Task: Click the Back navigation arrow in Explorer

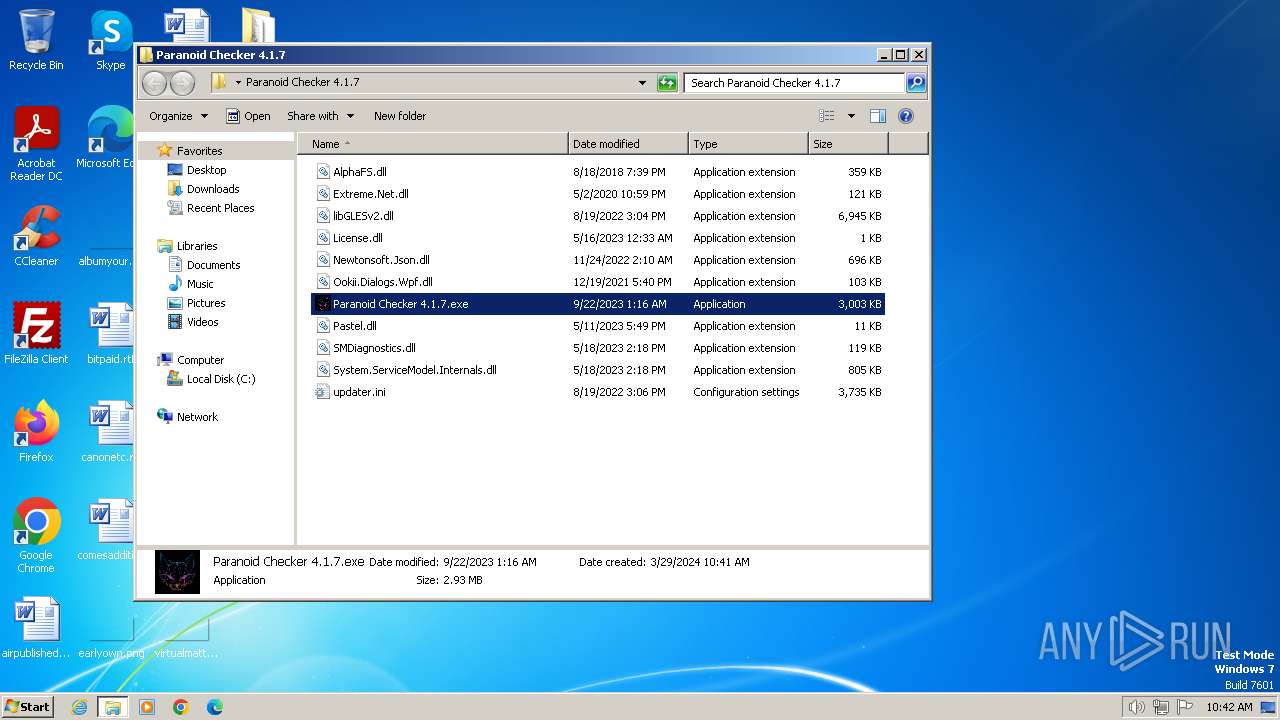Action: click(155, 83)
